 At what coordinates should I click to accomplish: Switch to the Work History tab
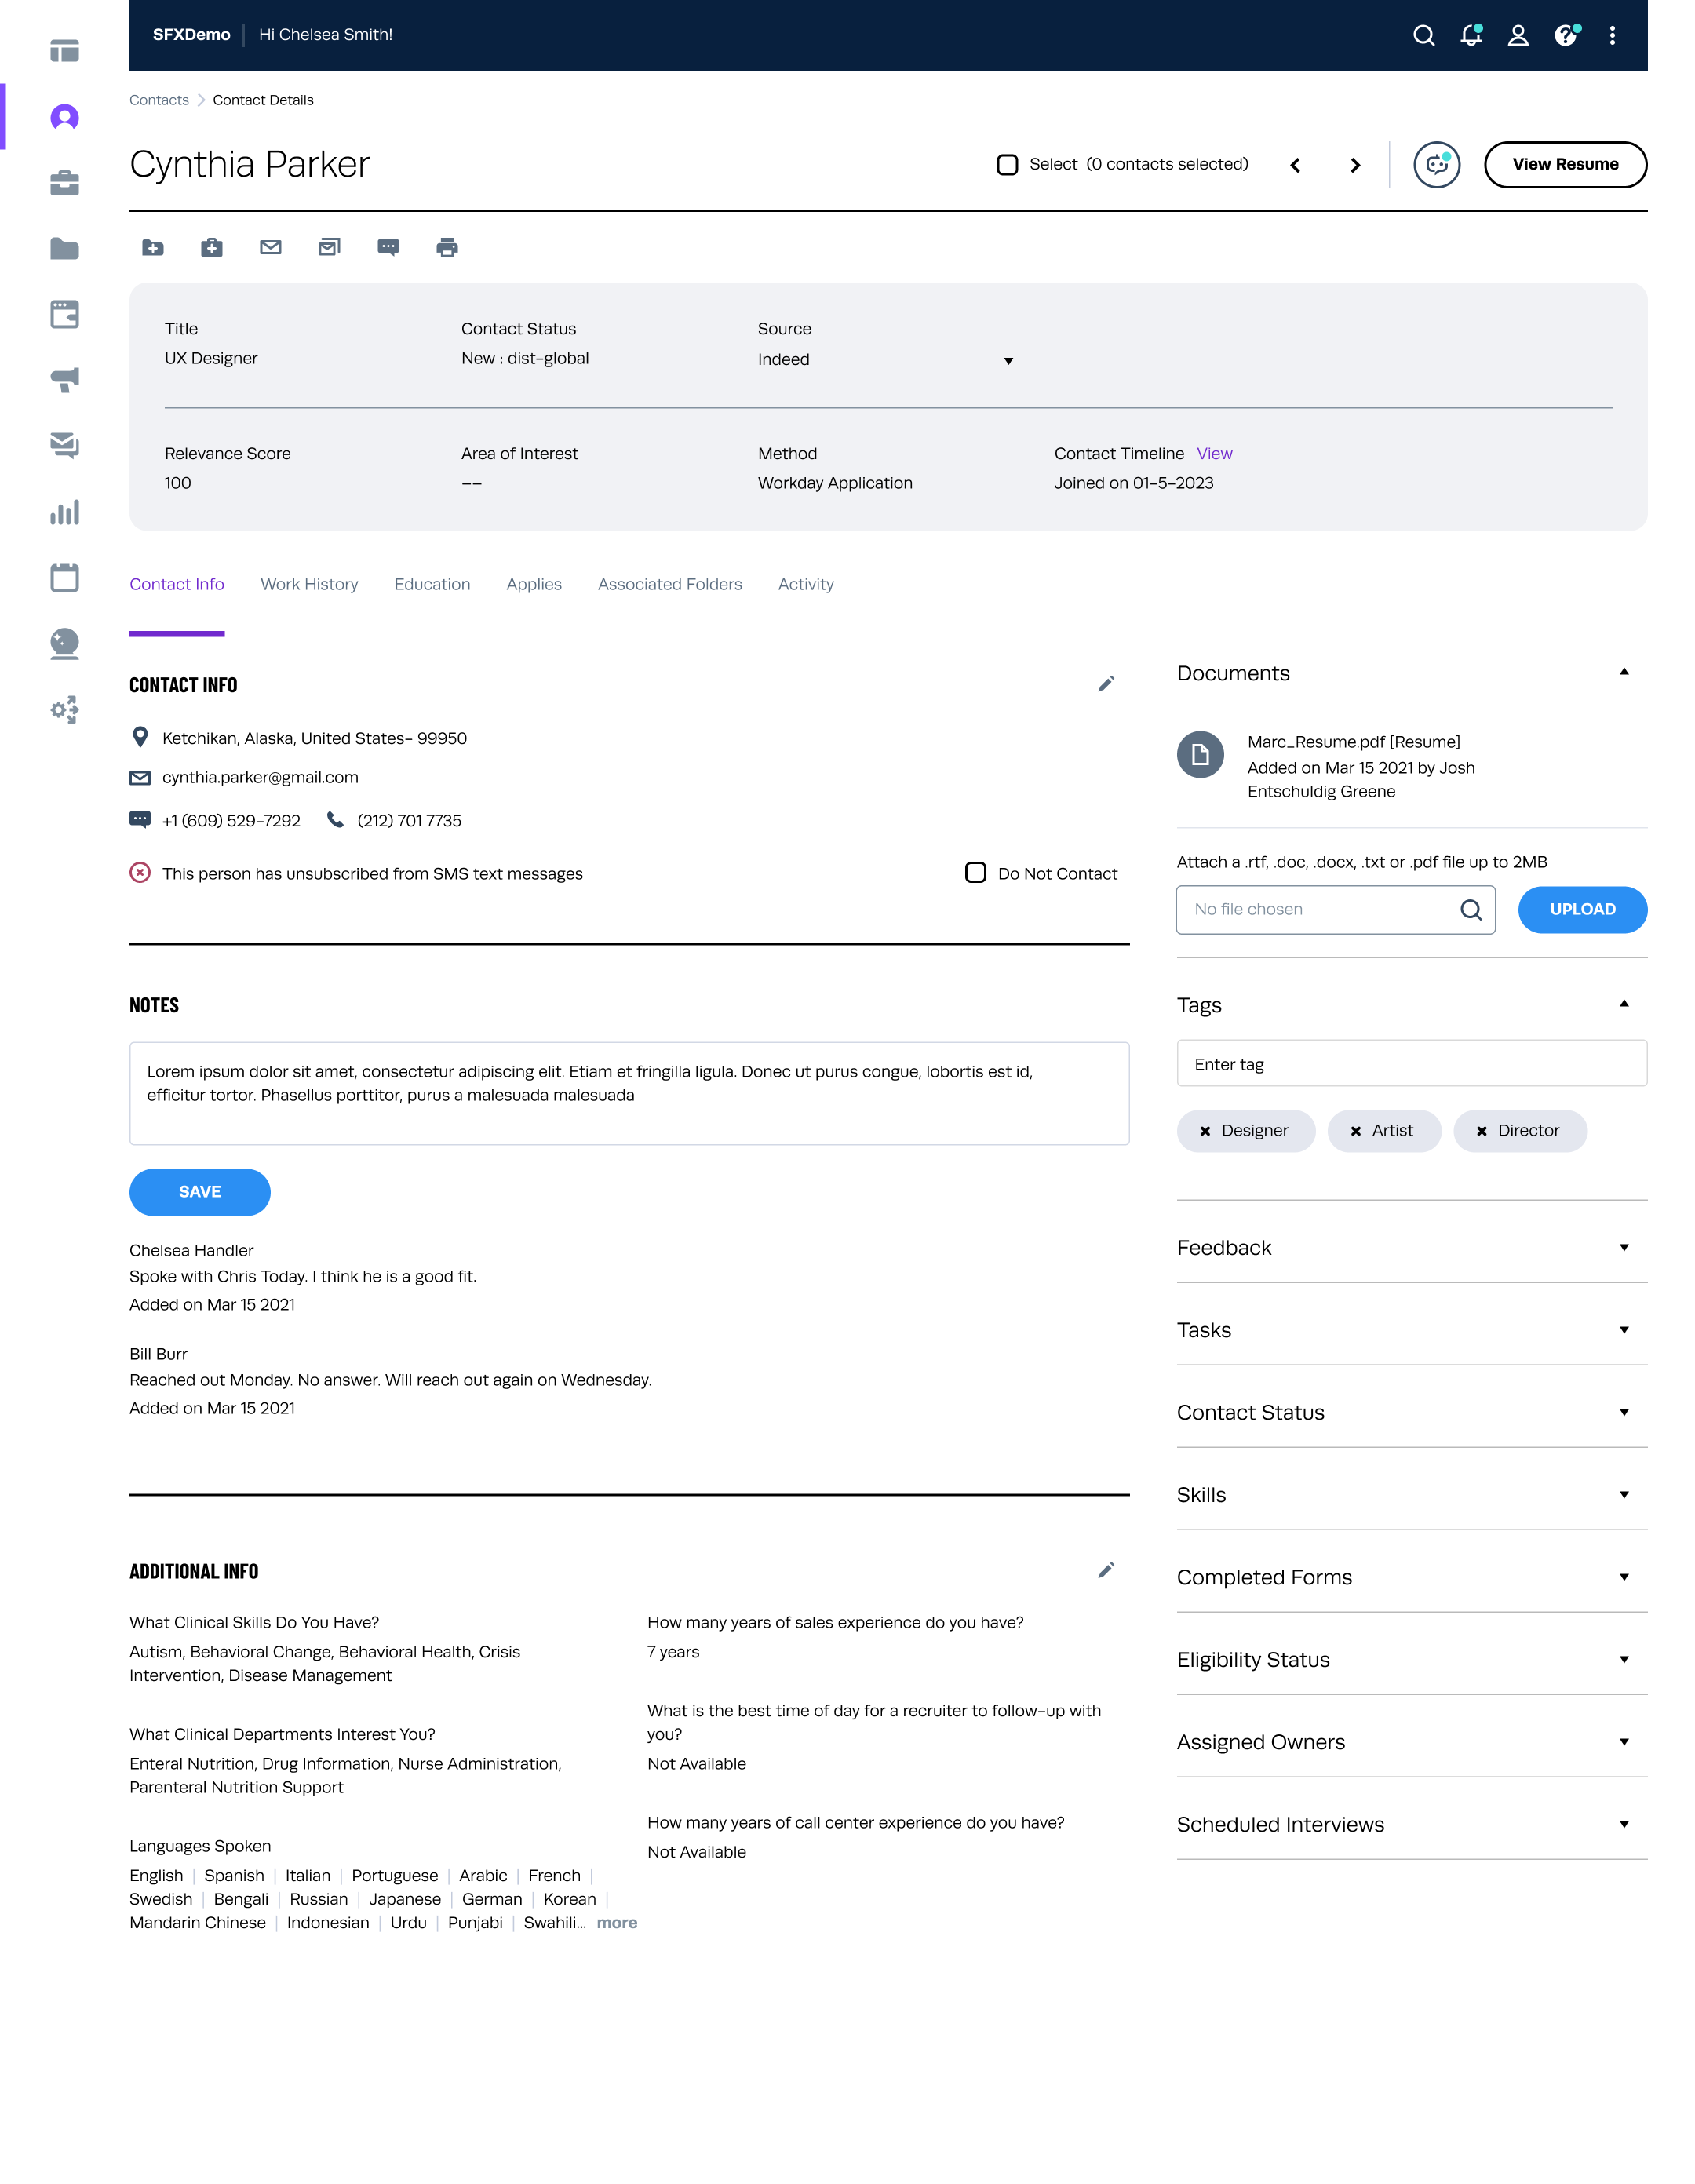click(x=309, y=584)
